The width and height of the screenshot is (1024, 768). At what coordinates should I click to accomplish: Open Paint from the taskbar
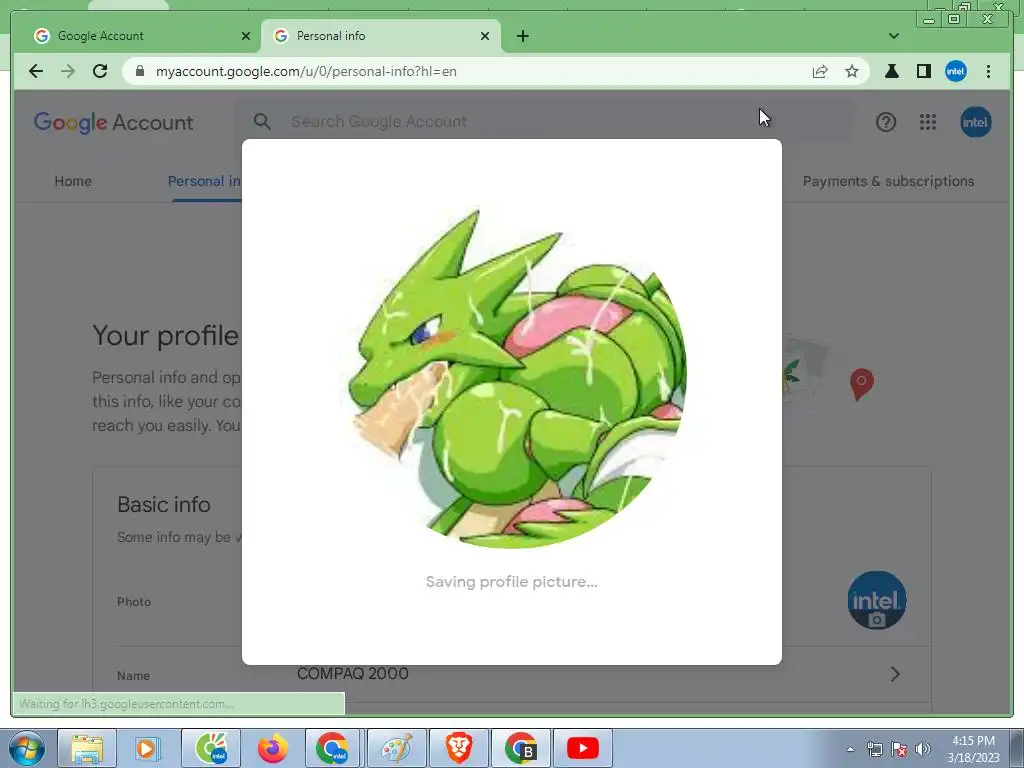click(x=396, y=748)
